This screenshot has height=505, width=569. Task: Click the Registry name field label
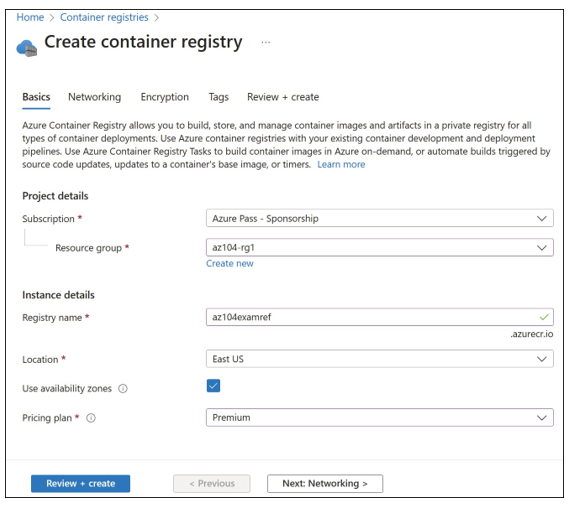[x=52, y=317]
